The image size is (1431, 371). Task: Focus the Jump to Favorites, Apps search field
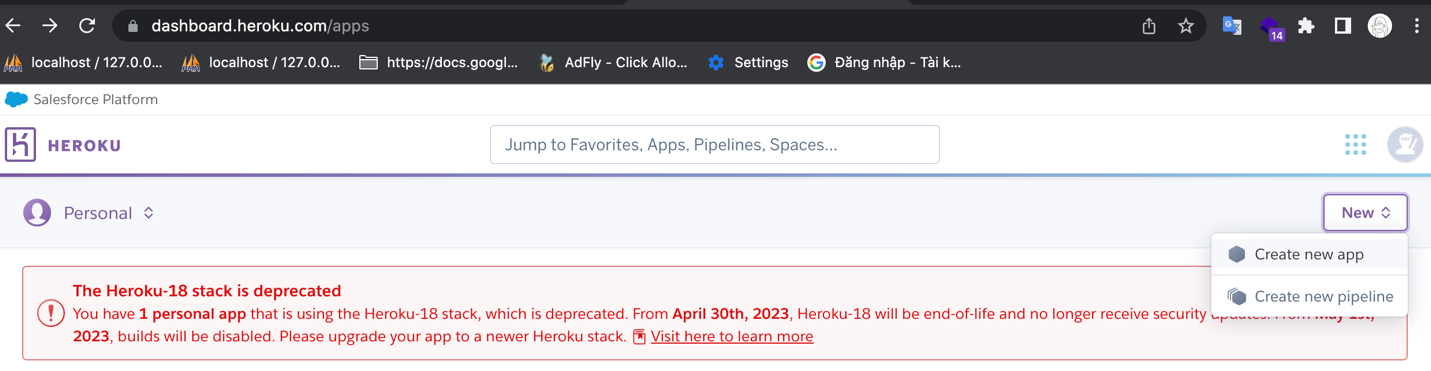(715, 145)
